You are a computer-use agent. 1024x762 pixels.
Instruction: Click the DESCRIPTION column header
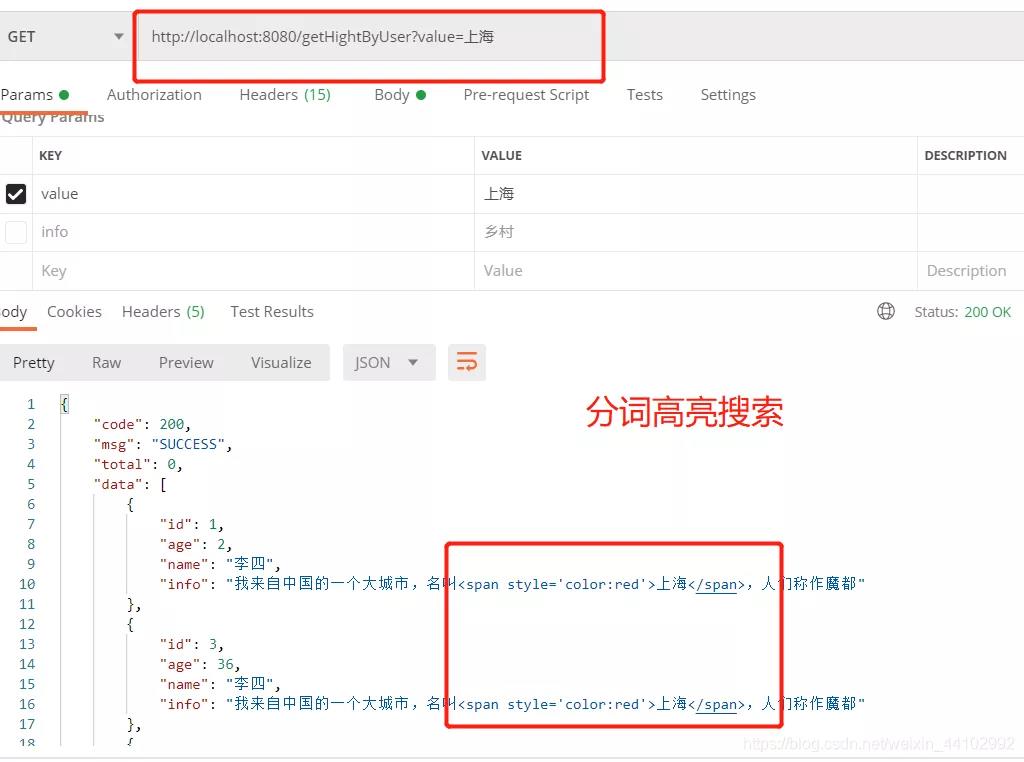pyautogui.click(x=965, y=155)
